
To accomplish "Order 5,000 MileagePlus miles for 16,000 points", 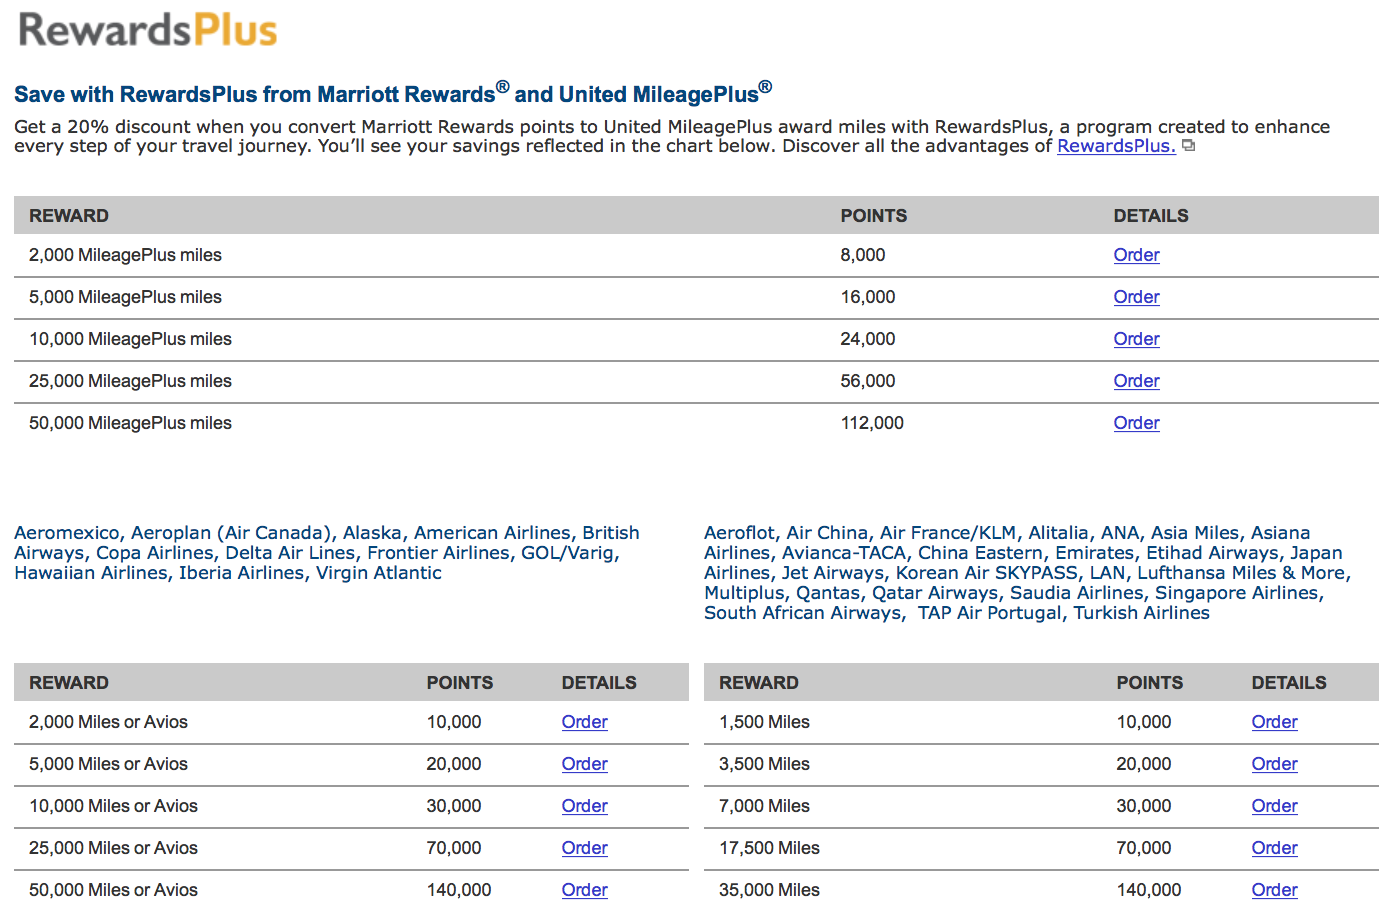I will click(1136, 297).
